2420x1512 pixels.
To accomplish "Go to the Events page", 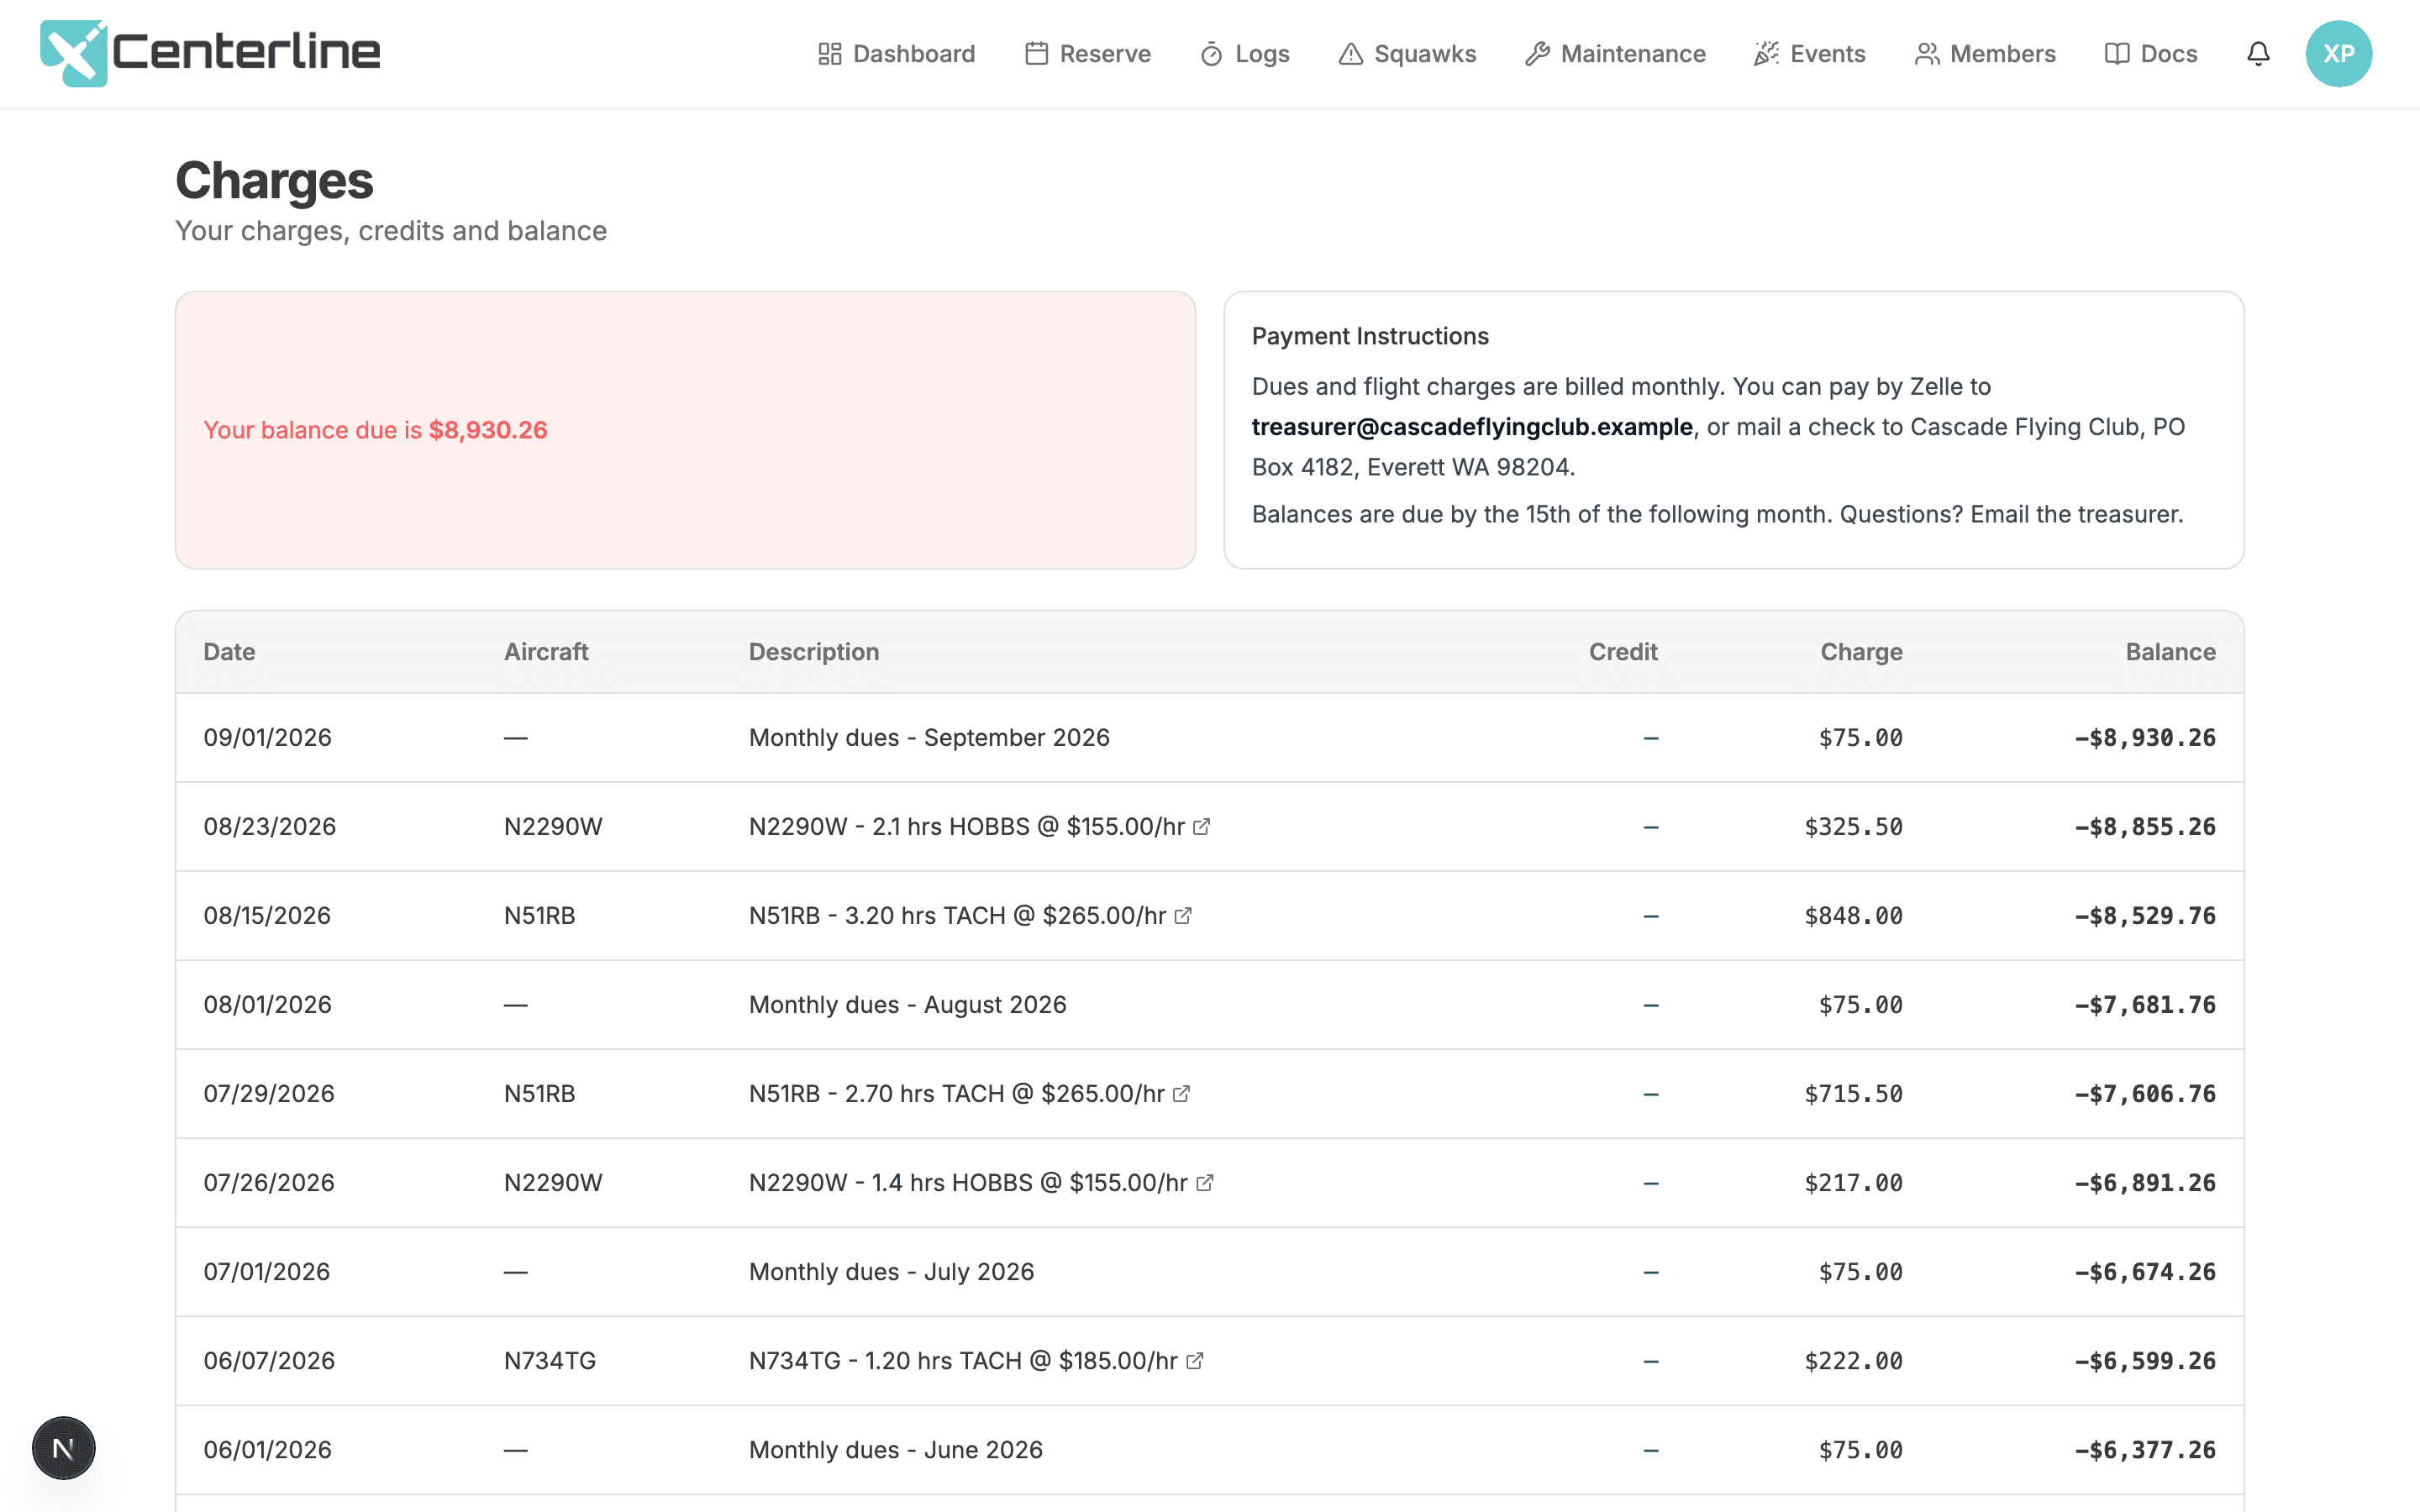I will (x=1810, y=54).
